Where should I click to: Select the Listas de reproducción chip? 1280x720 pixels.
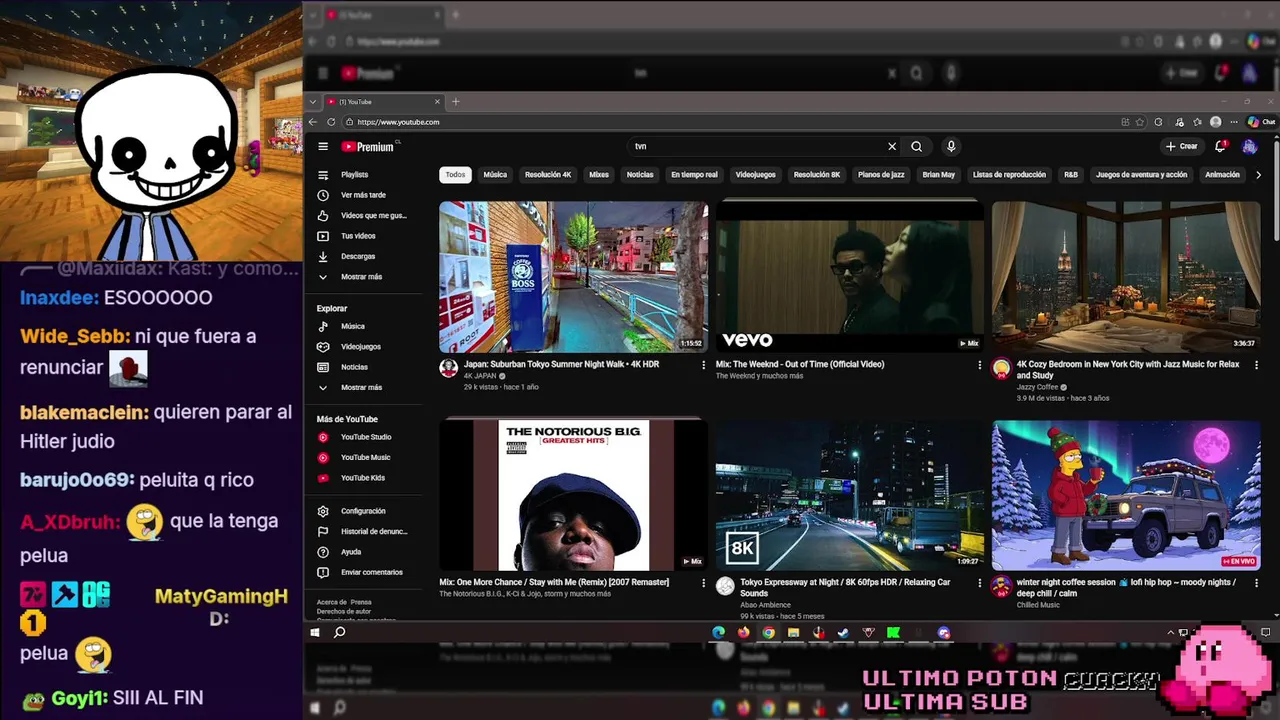pyautogui.click(x=1009, y=175)
